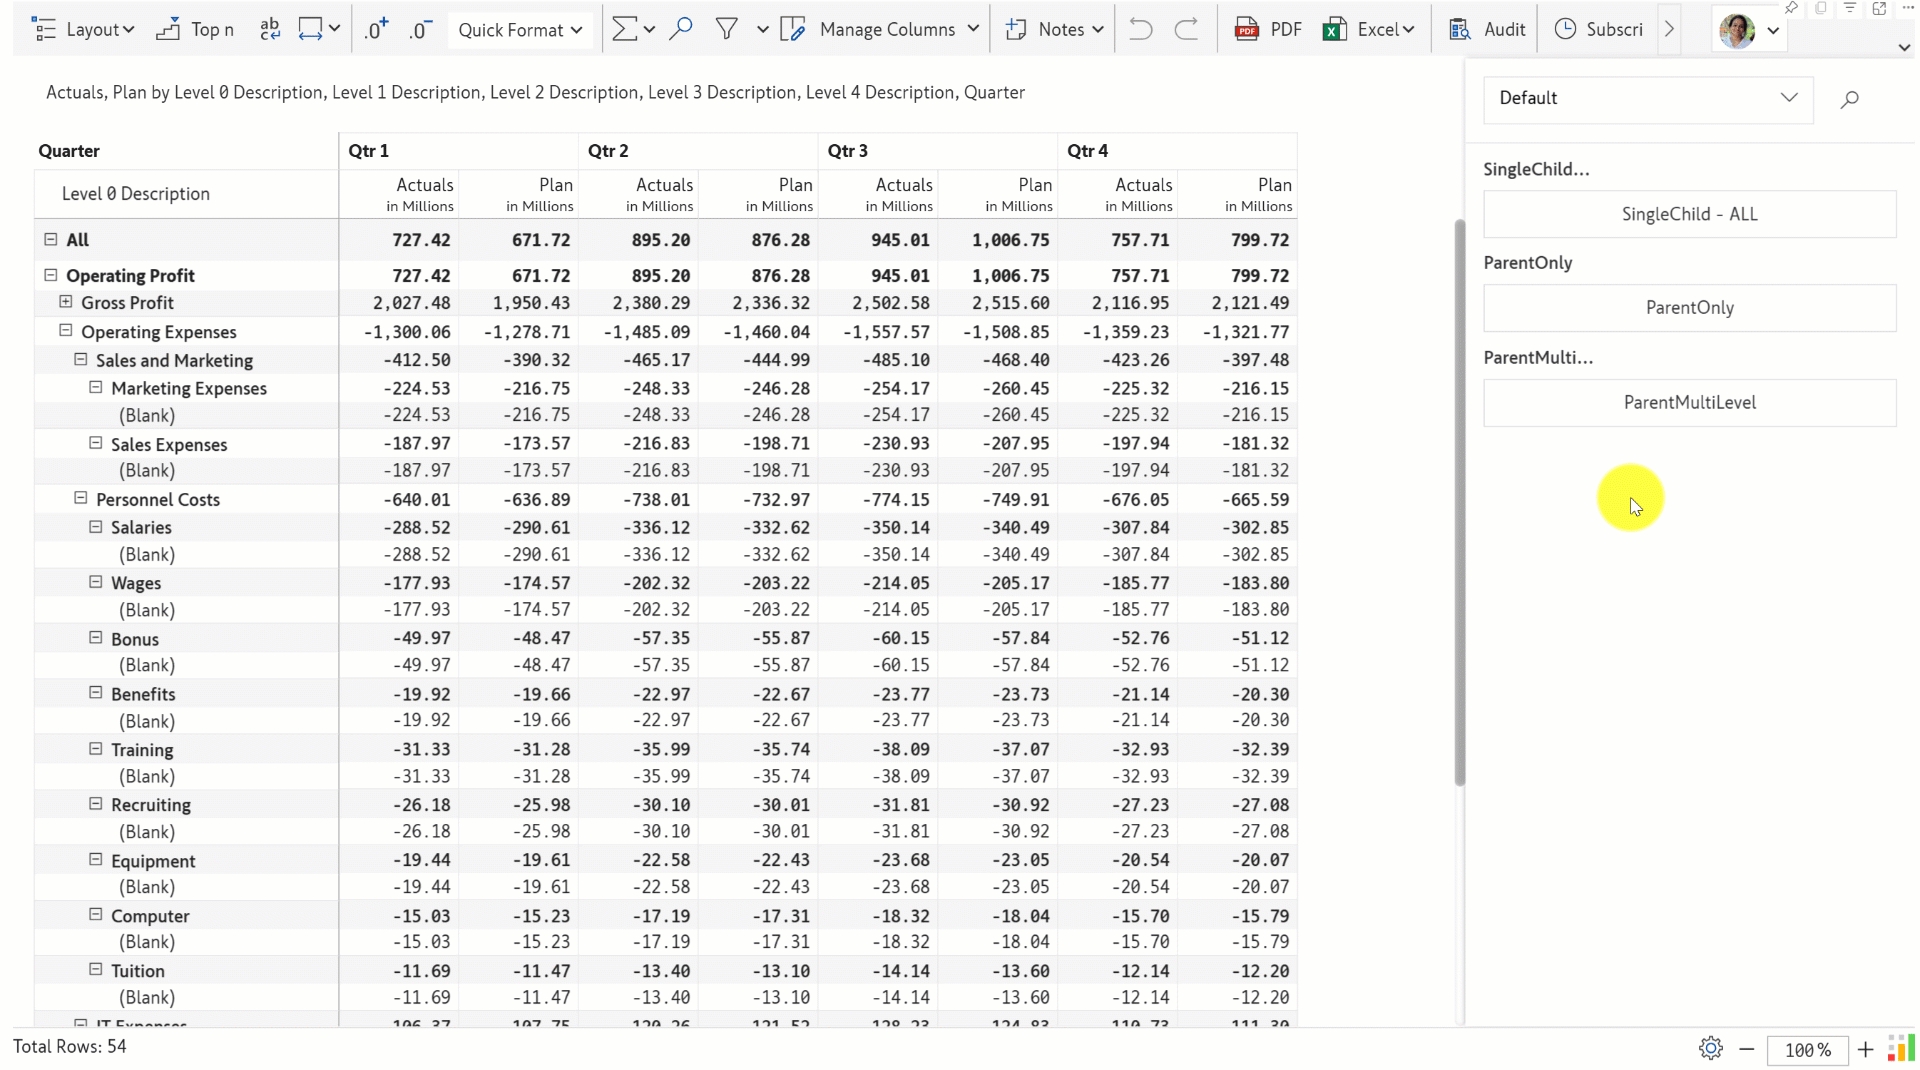This screenshot has width=1920, height=1070.
Task: Open the Layout dropdown menu
Action: click(x=85, y=30)
